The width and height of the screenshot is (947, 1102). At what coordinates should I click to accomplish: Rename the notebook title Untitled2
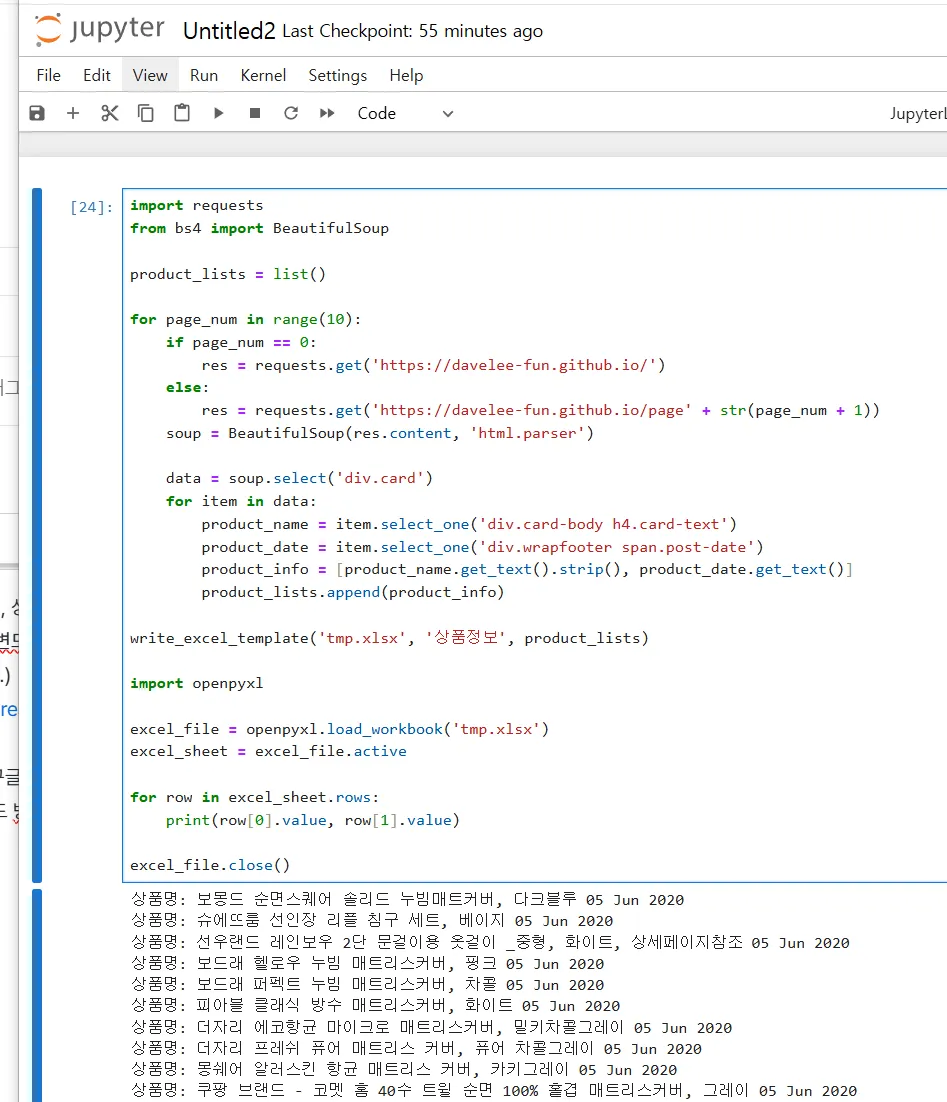(x=229, y=31)
